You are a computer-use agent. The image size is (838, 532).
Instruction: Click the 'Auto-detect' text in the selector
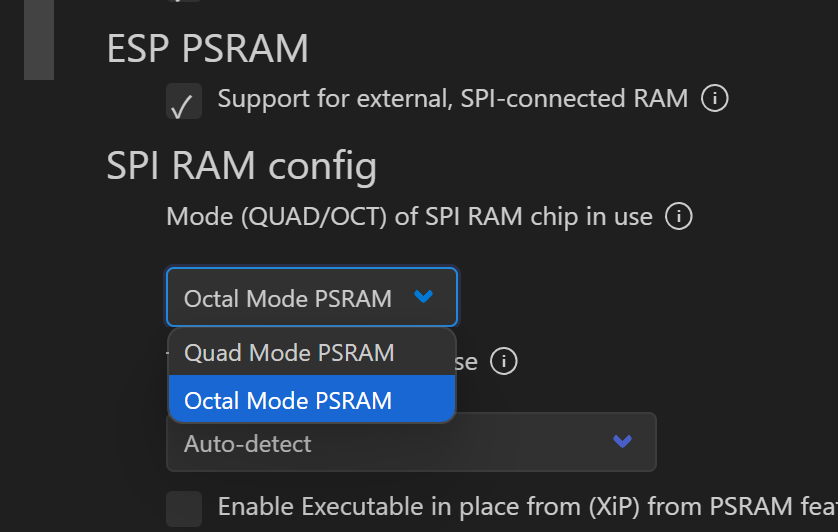tap(248, 443)
